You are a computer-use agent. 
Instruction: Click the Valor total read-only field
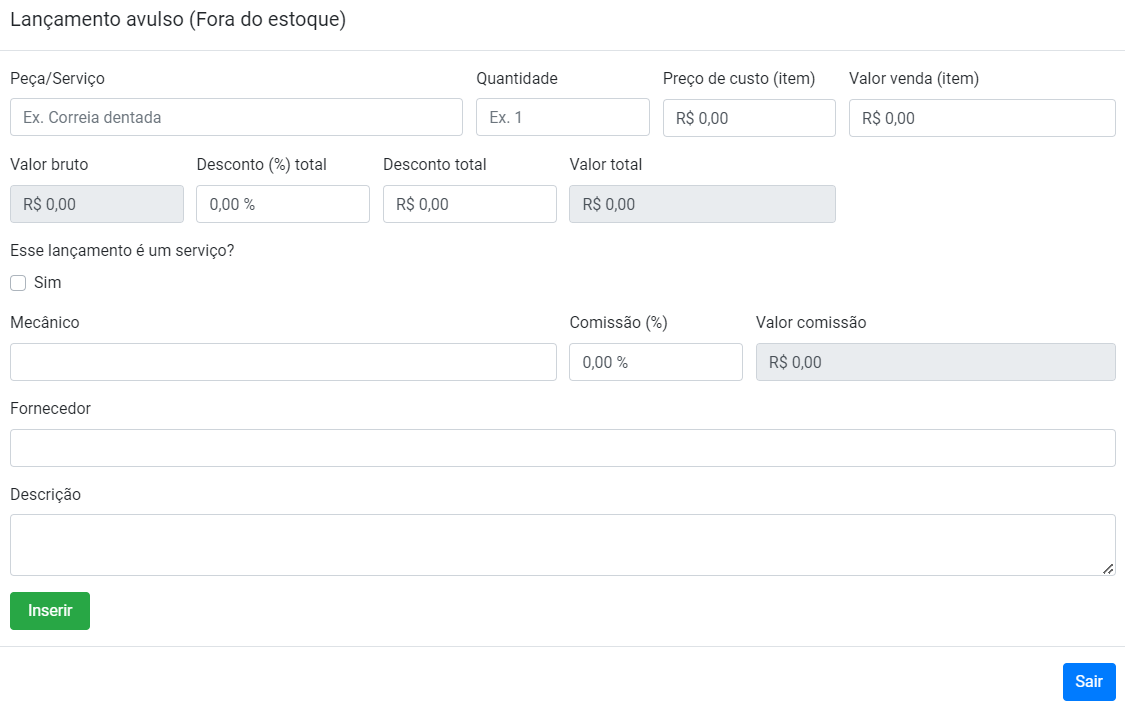[702, 204]
